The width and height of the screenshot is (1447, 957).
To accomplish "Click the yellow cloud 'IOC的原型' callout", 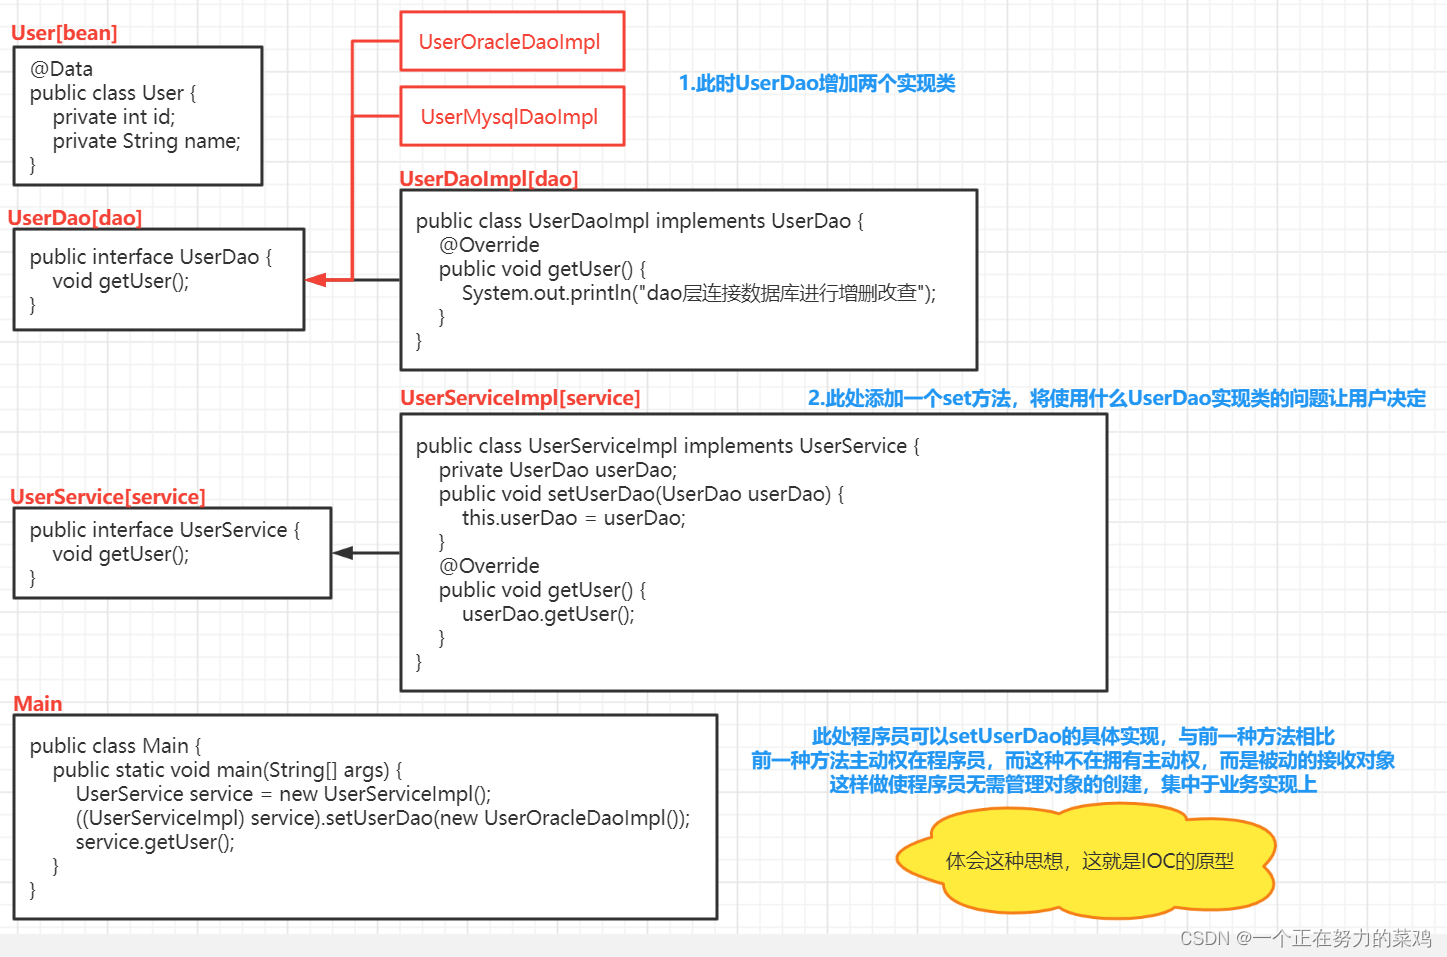I will click(1087, 861).
